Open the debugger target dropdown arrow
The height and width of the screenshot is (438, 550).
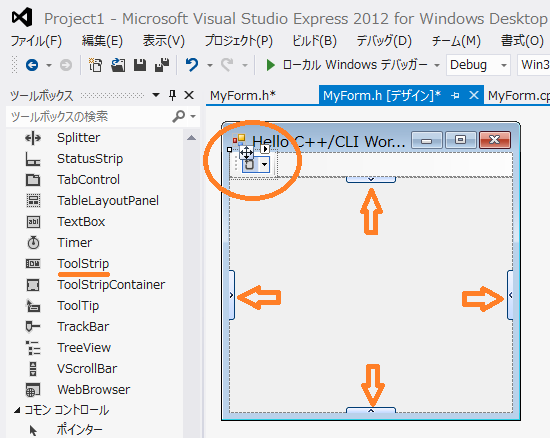pyautogui.click(x=437, y=66)
